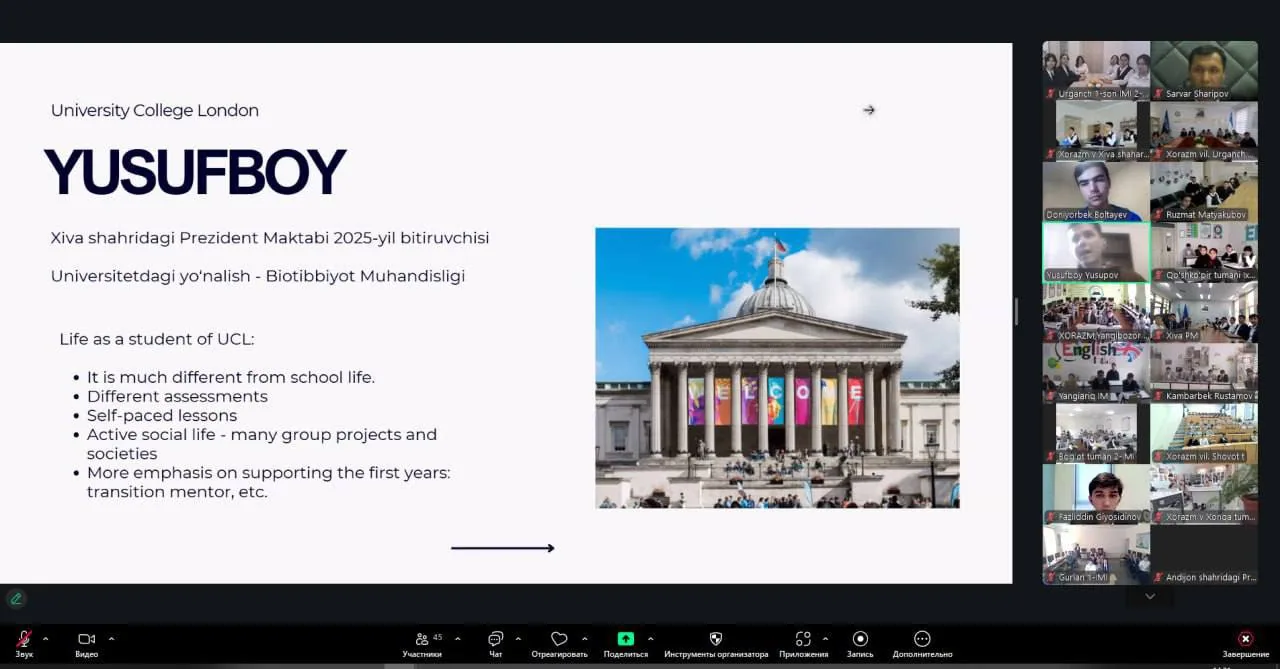The image size is (1280, 669).
Task: Click 'Xiva shahridagi Prezident Maktabi 2025-yil bitiruvchisi' line
Action: coord(270,238)
